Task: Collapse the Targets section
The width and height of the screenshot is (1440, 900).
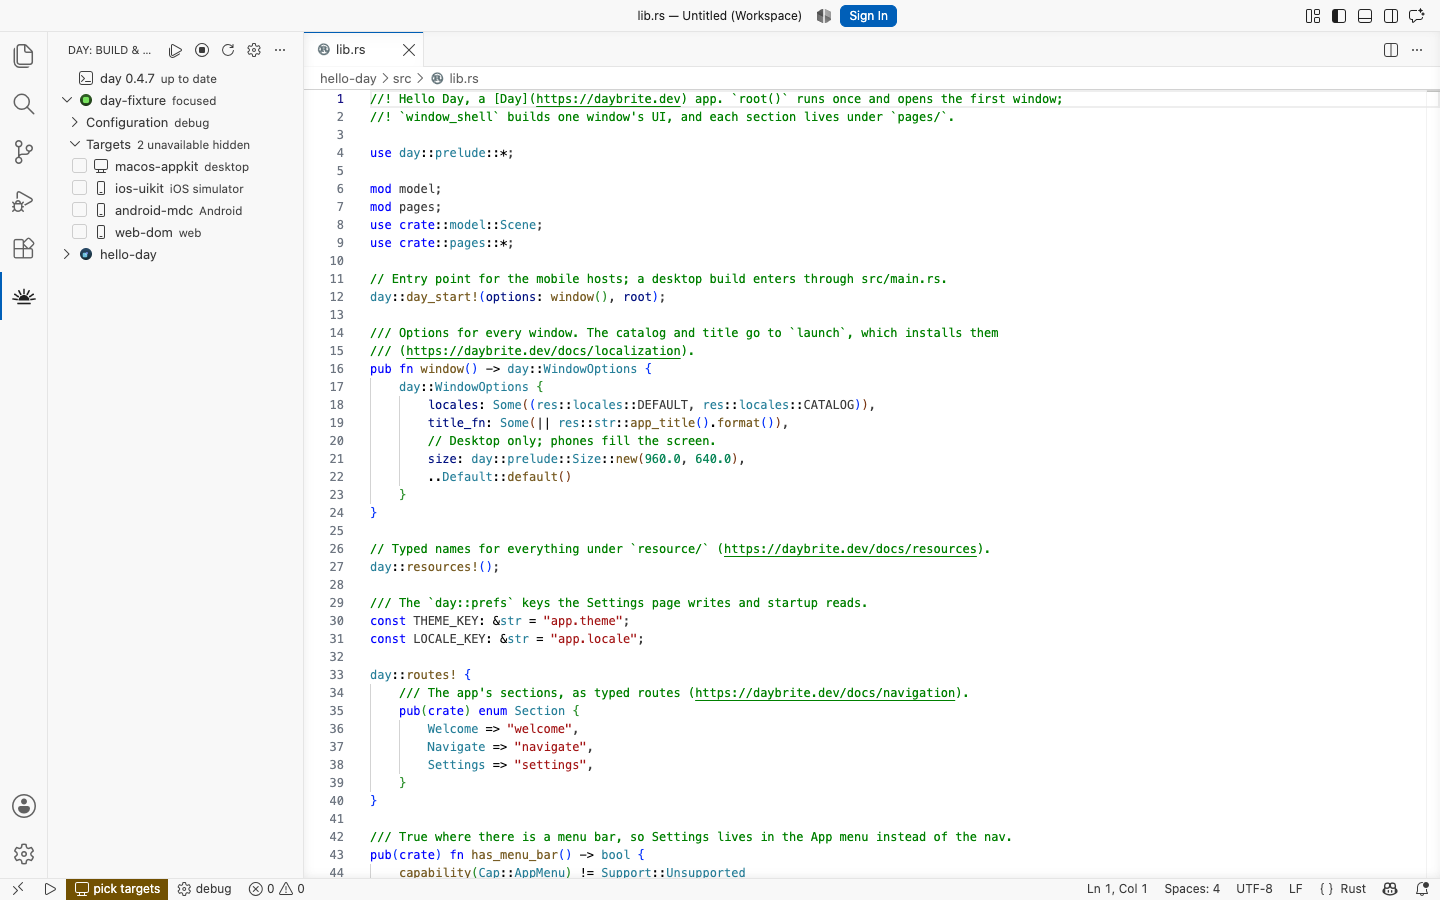Action: click(x=75, y=144)
